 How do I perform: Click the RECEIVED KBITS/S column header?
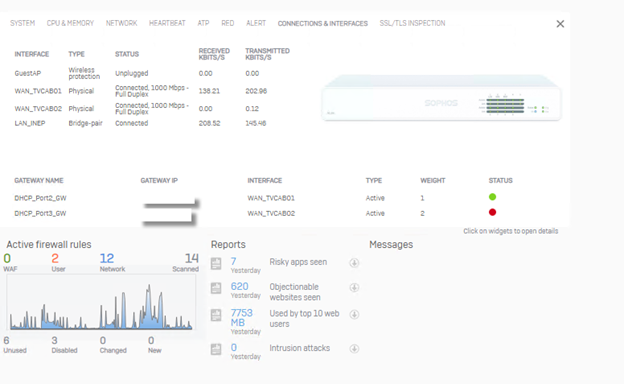214,54
